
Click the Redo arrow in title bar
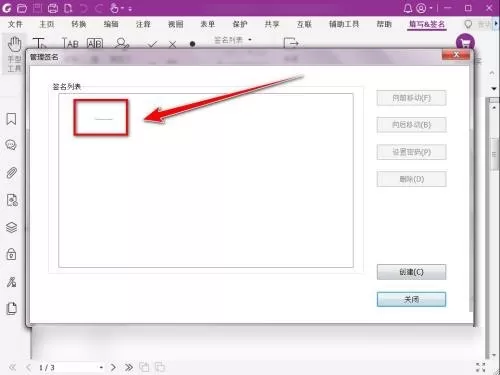click(x=99, y=8)
